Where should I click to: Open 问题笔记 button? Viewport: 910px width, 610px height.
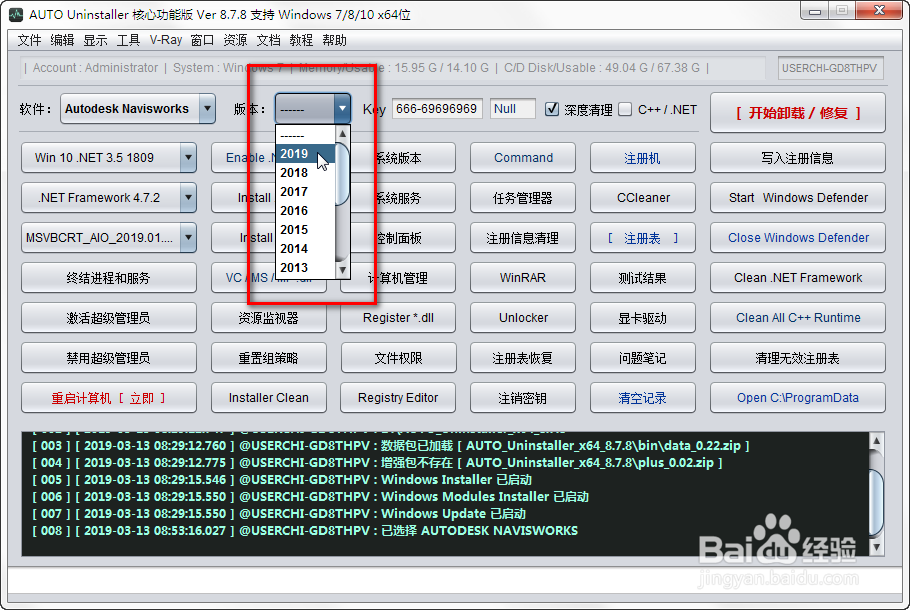coord(642,358)
